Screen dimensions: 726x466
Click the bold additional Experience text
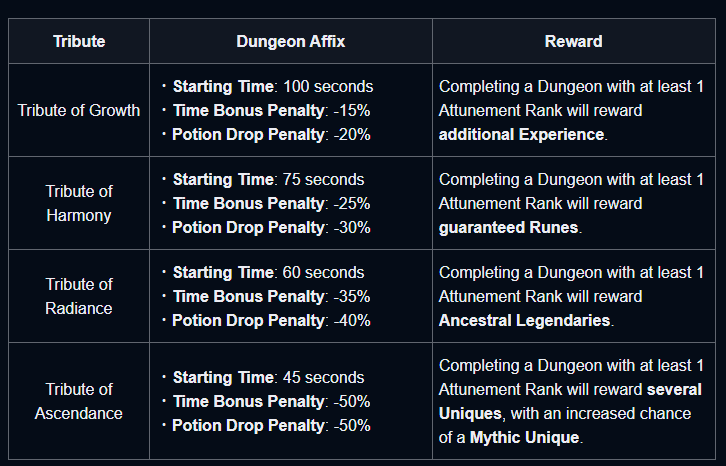tap(521, 134)
